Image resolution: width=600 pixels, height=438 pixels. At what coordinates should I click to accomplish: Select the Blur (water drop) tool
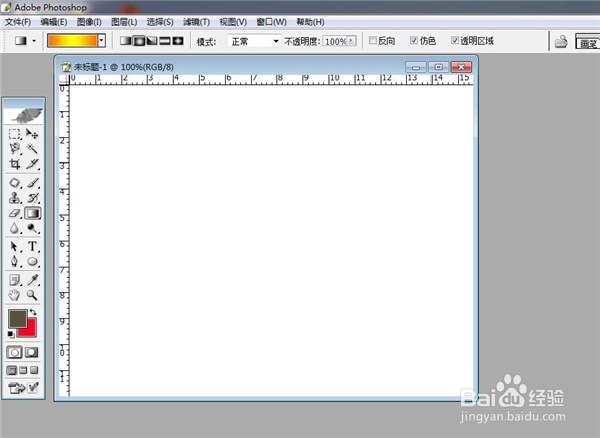15,228
